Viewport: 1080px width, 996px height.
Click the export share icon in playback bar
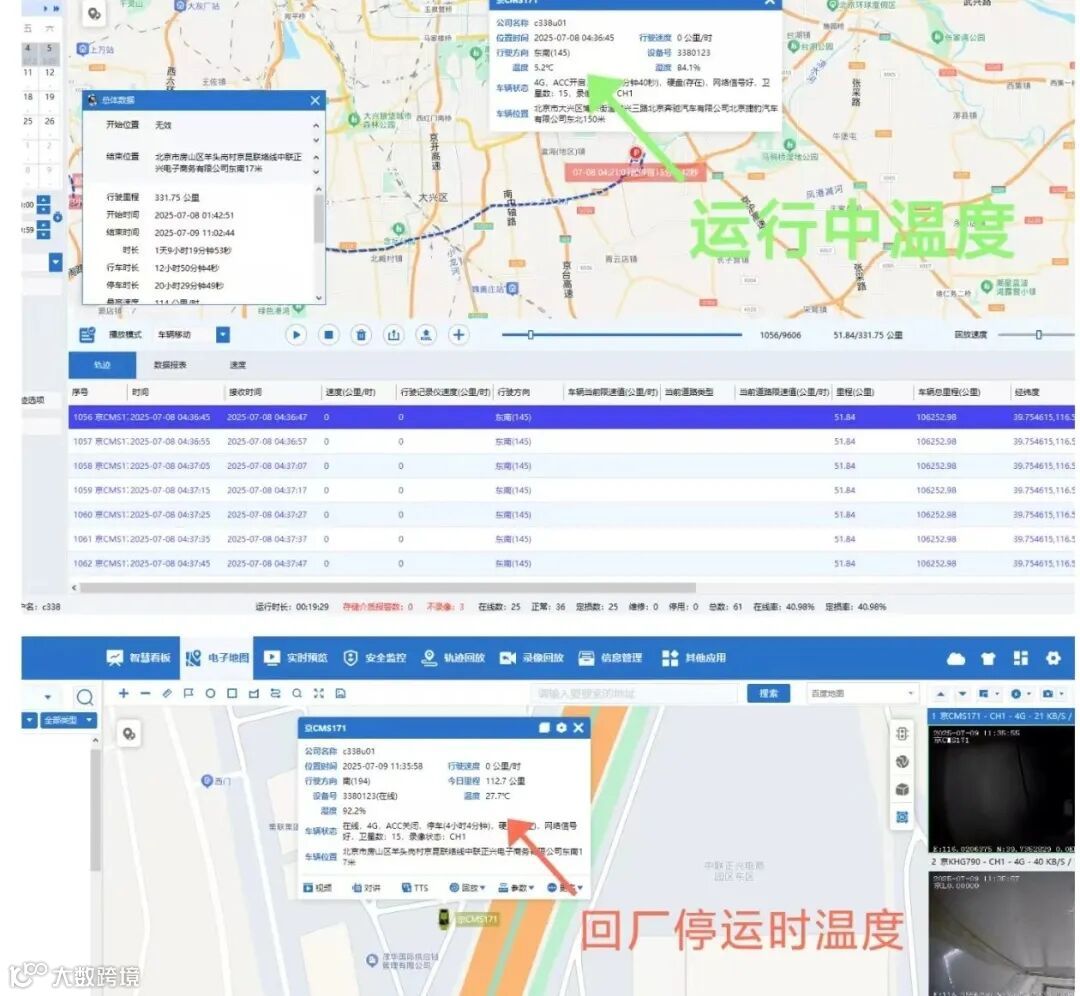pos(393,335)
